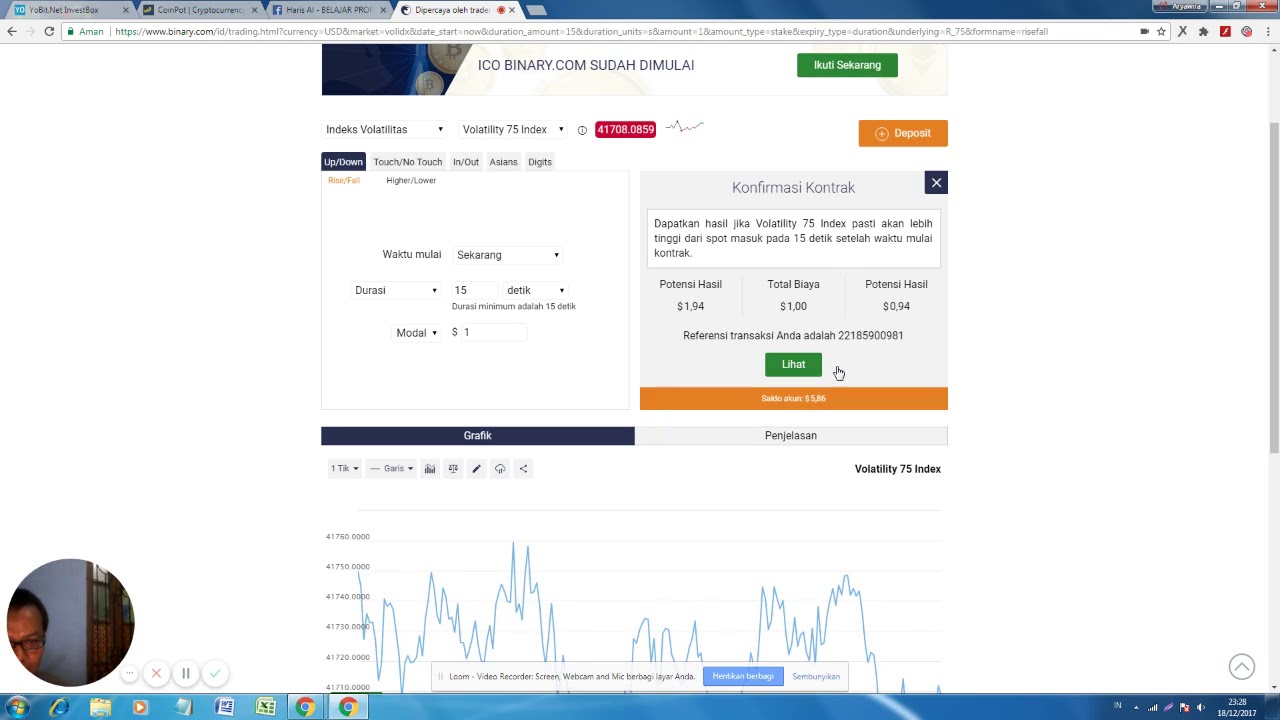Click the info icon beside Volatility 75 Index
This screenshot has width=1280, height=720.
[582, 130]
